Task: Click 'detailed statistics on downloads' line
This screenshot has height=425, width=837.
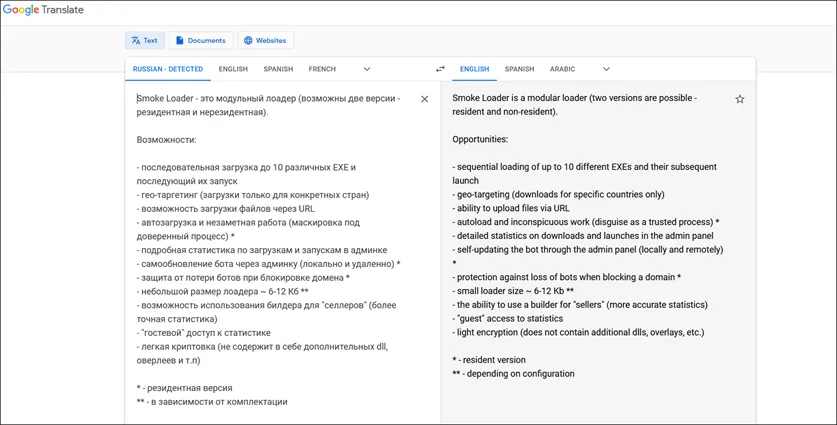Action: click(583, 235)
